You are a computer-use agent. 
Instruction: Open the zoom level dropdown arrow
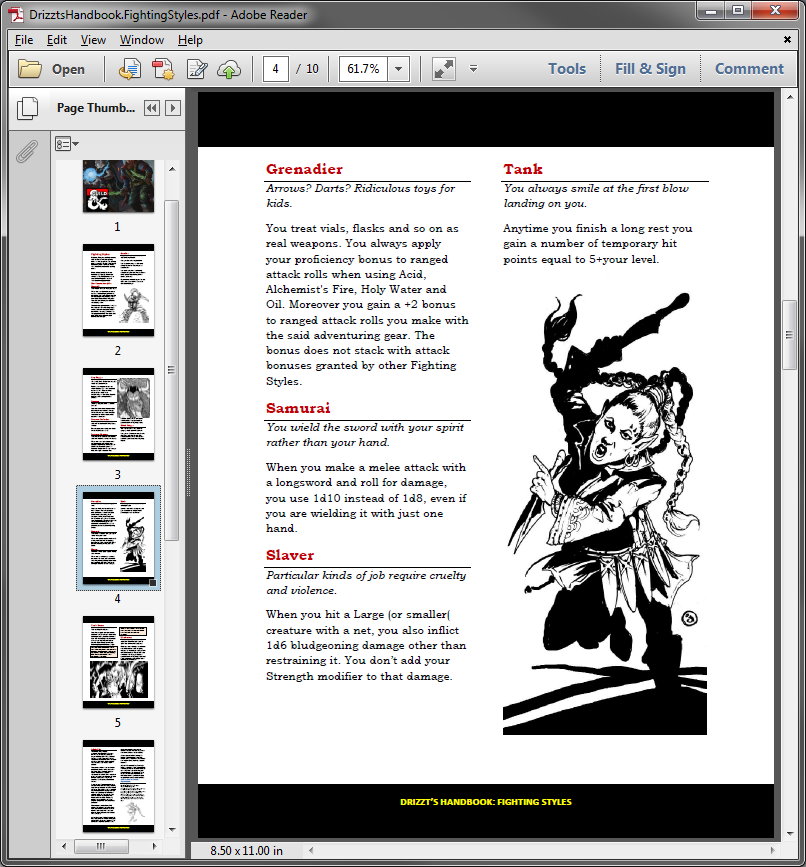(x=399, y=69)
